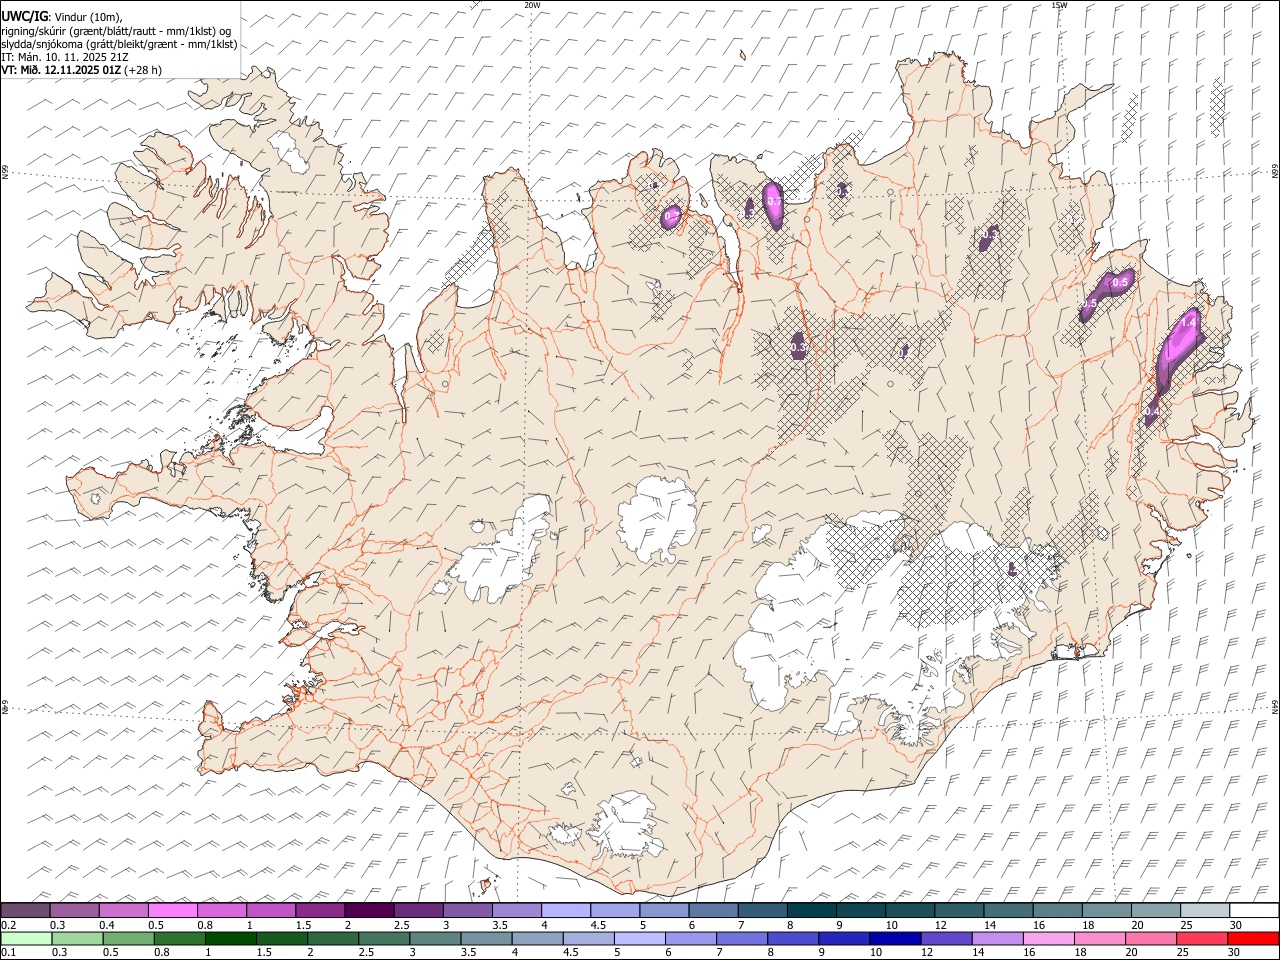
Task: Pick the light lavender swatch labeled 4 in purple legend
Action: (566, 910)
